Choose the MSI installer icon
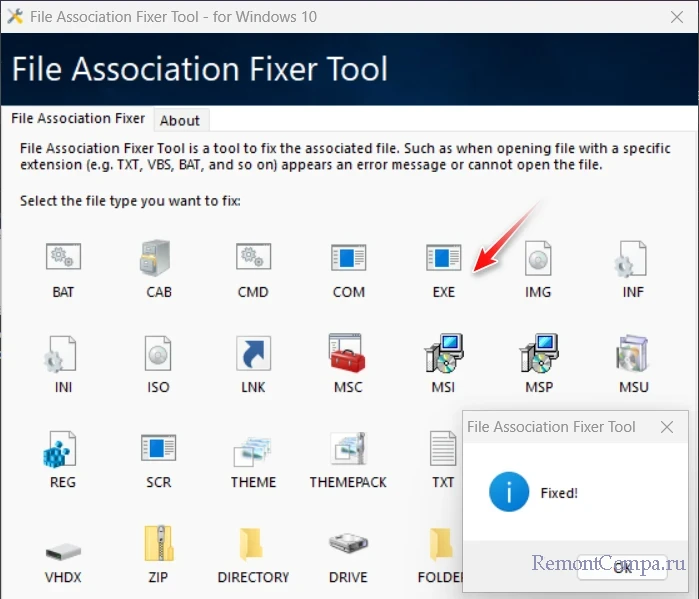Viewport: 699px width, 599px height. [444, 353]
